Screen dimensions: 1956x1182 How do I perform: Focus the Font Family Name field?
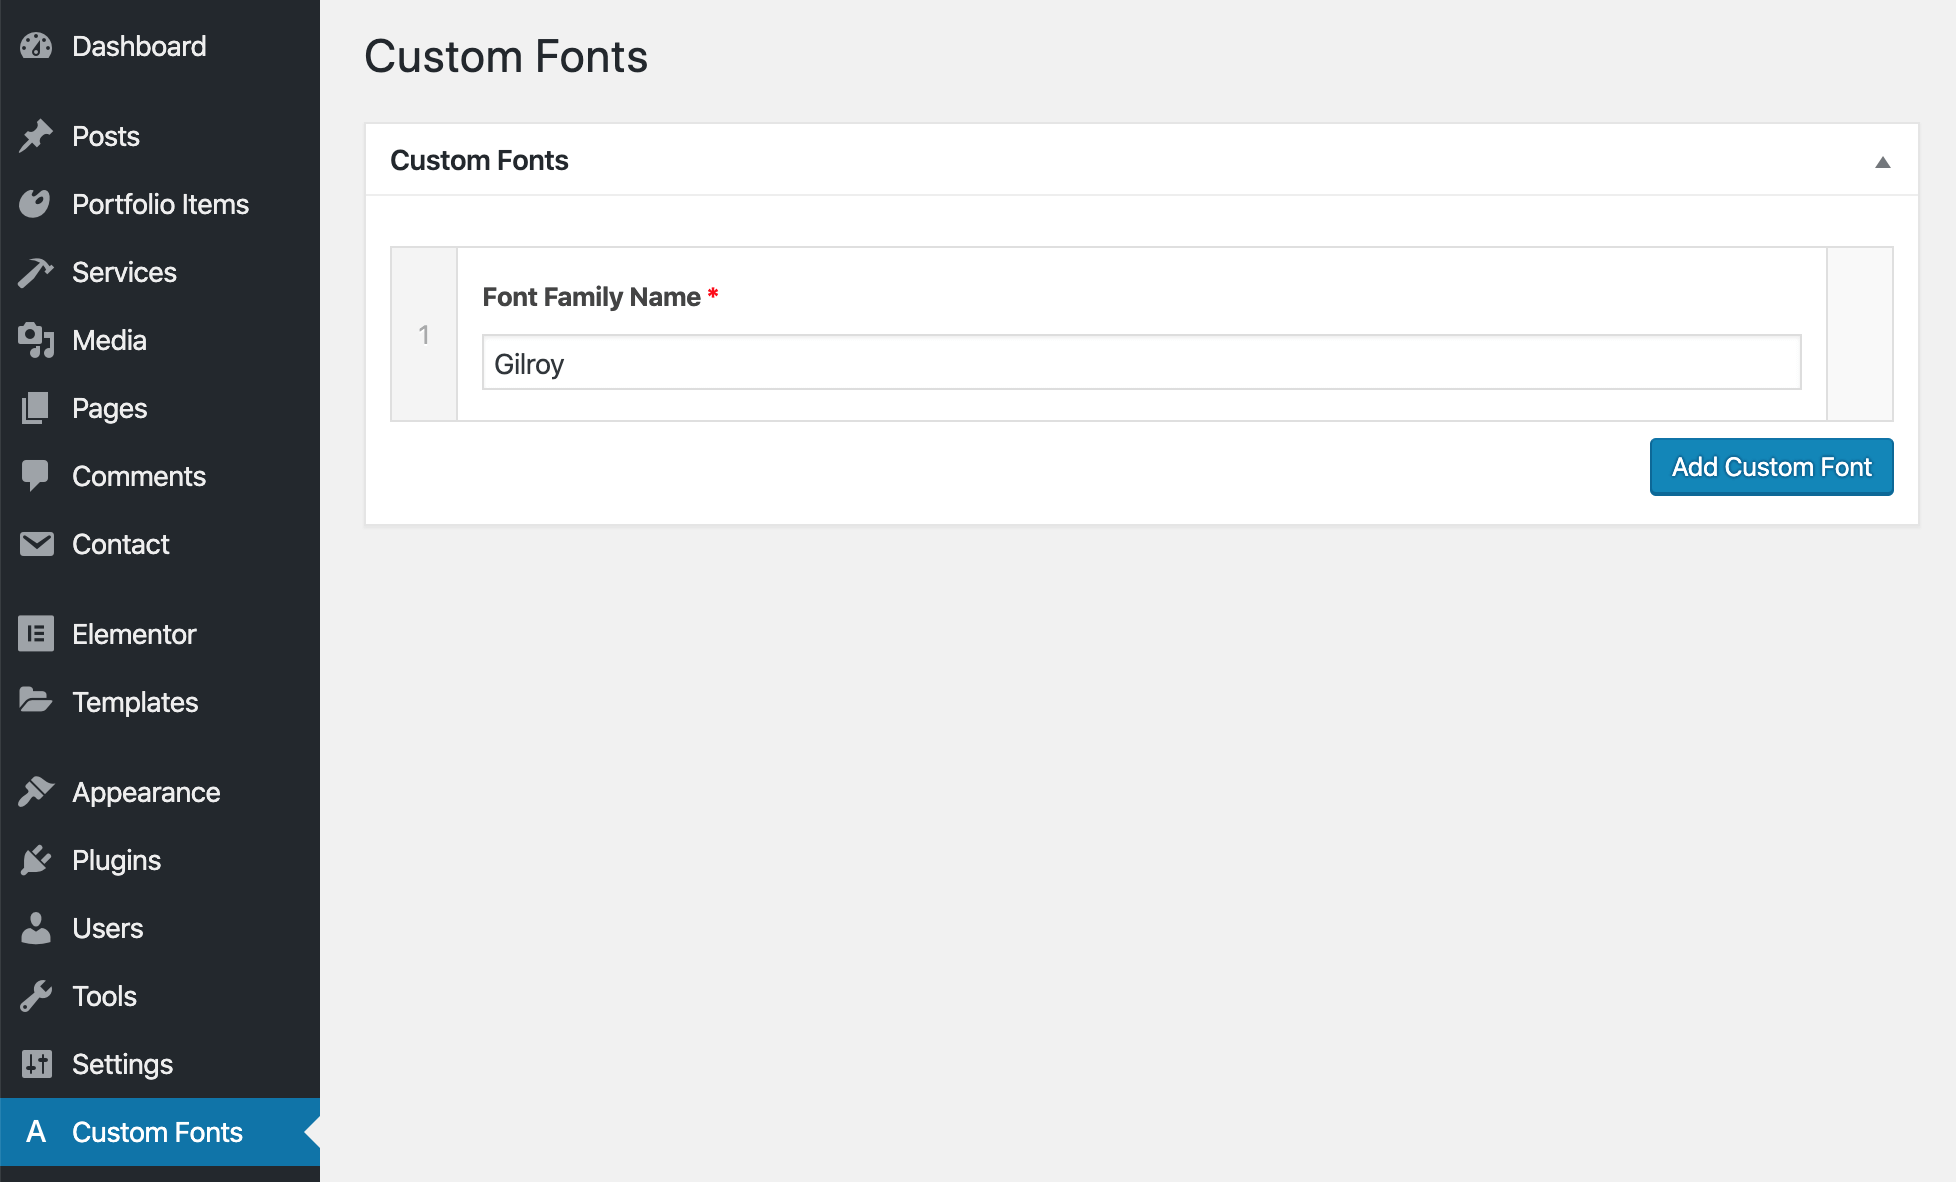[x=1141, y=363]
